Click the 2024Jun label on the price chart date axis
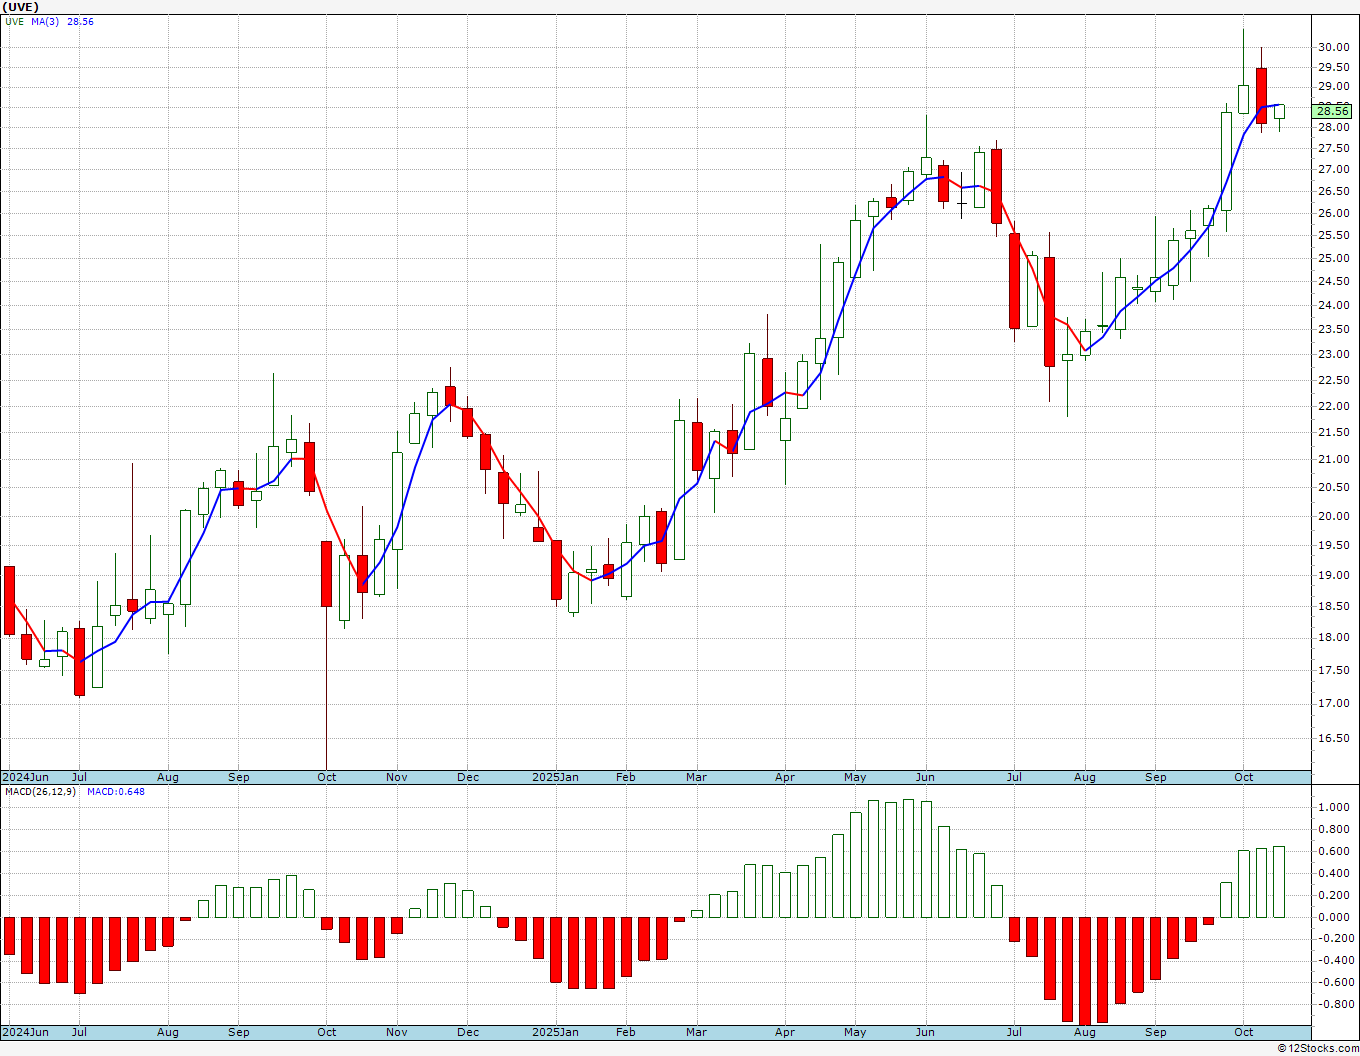 click(x=25, y=777)
